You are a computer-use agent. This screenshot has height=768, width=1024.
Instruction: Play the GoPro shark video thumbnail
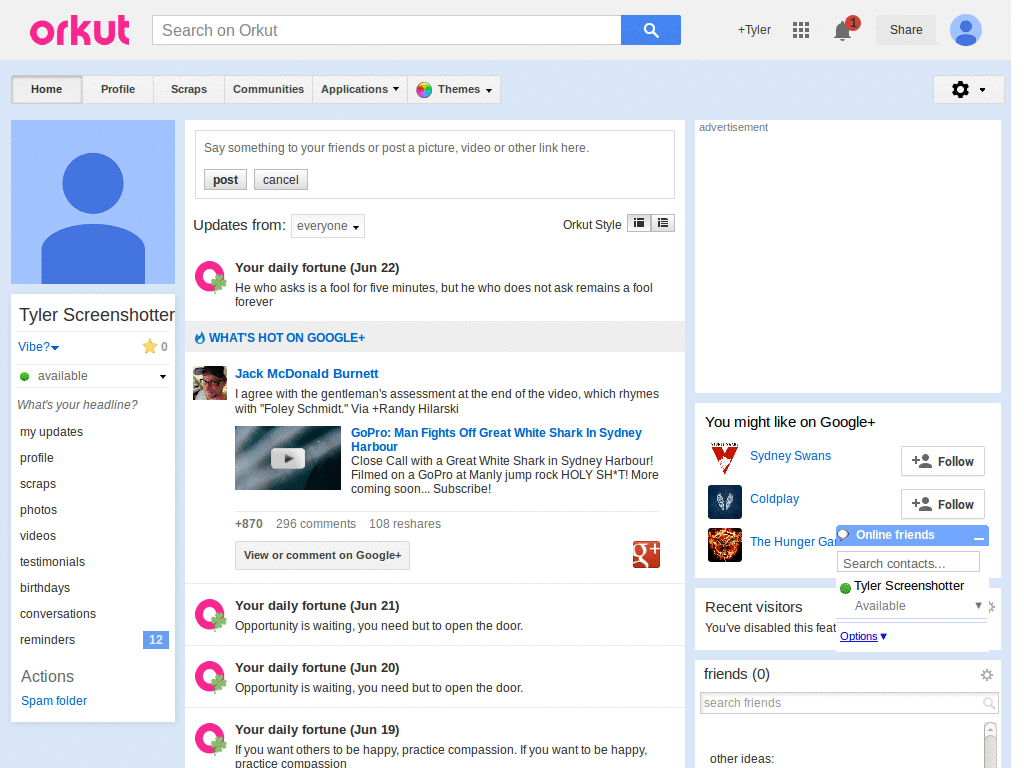(x=288, y=458)
